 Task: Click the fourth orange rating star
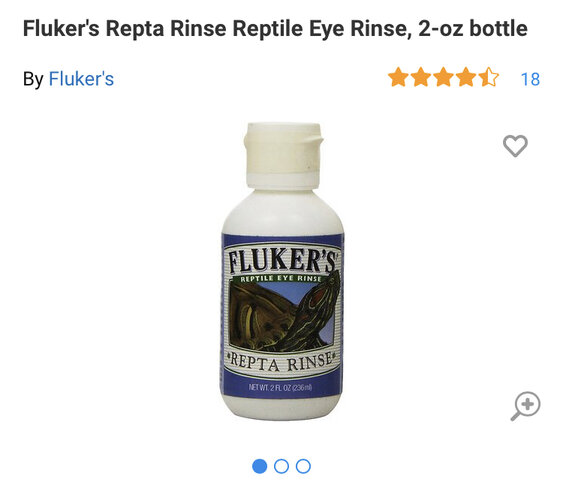(466, 77)
